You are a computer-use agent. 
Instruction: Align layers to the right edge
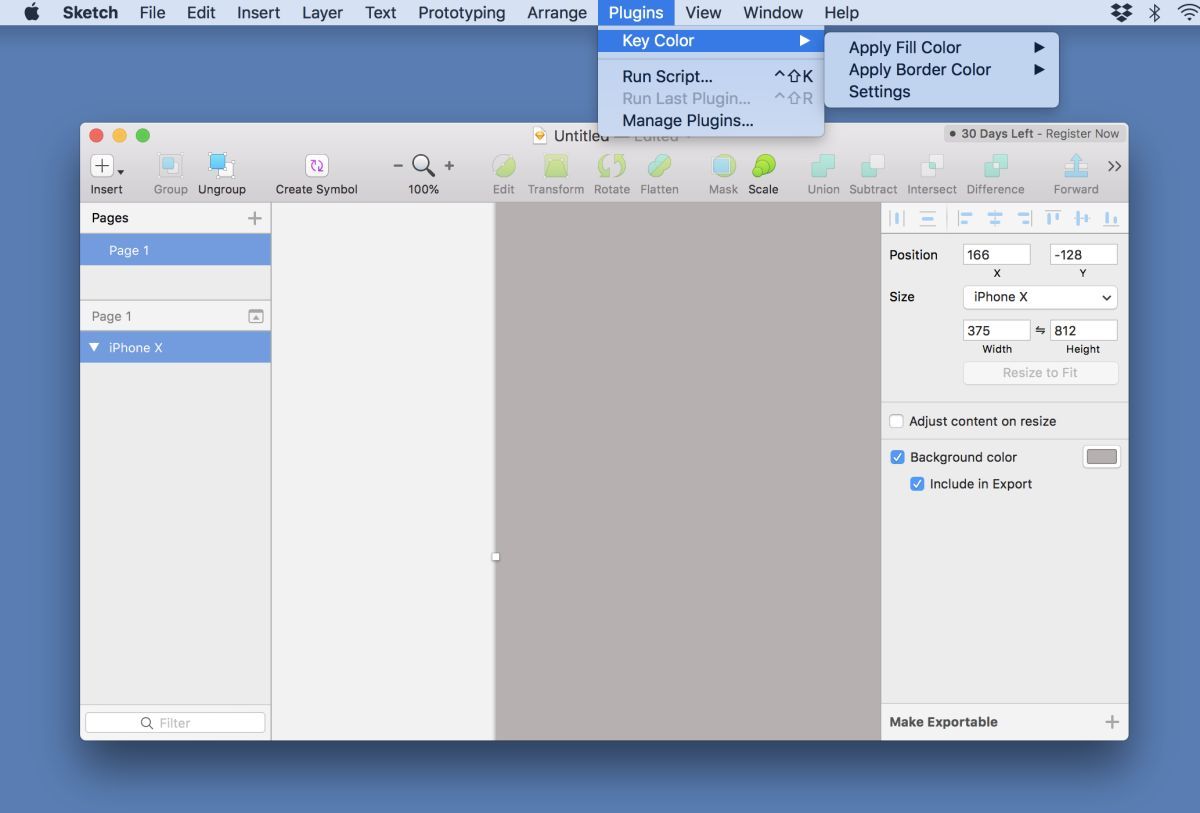click(1024, 218)
